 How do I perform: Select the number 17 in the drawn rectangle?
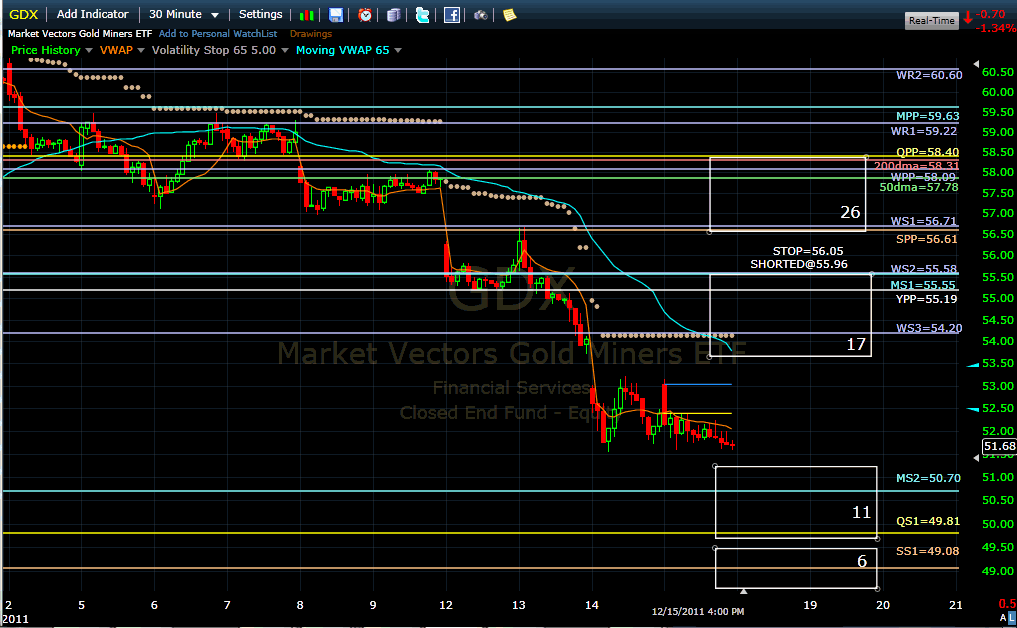point(856,344)
